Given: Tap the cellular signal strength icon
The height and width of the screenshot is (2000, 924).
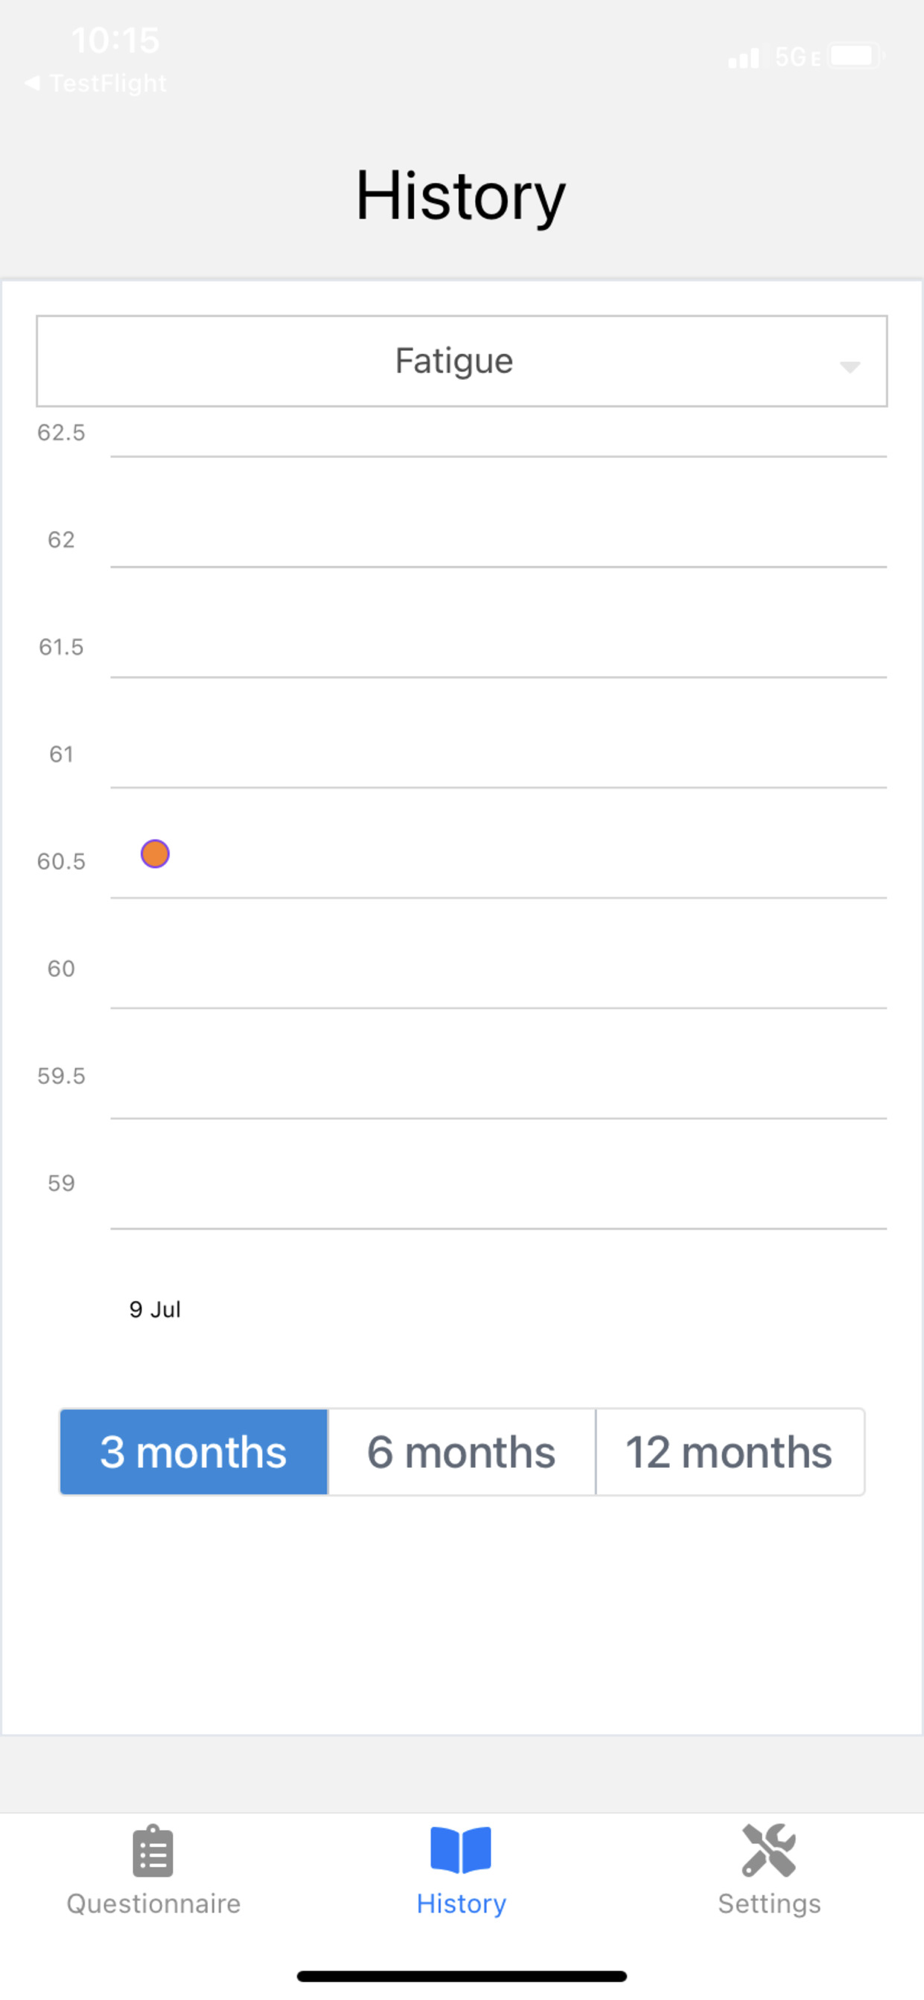Looking at the screenshot, I should [743, 58].
